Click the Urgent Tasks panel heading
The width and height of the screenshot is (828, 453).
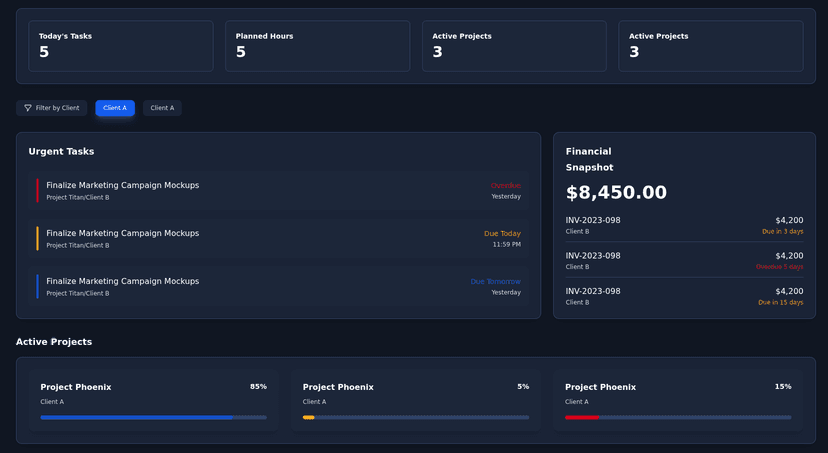point(61,151)
